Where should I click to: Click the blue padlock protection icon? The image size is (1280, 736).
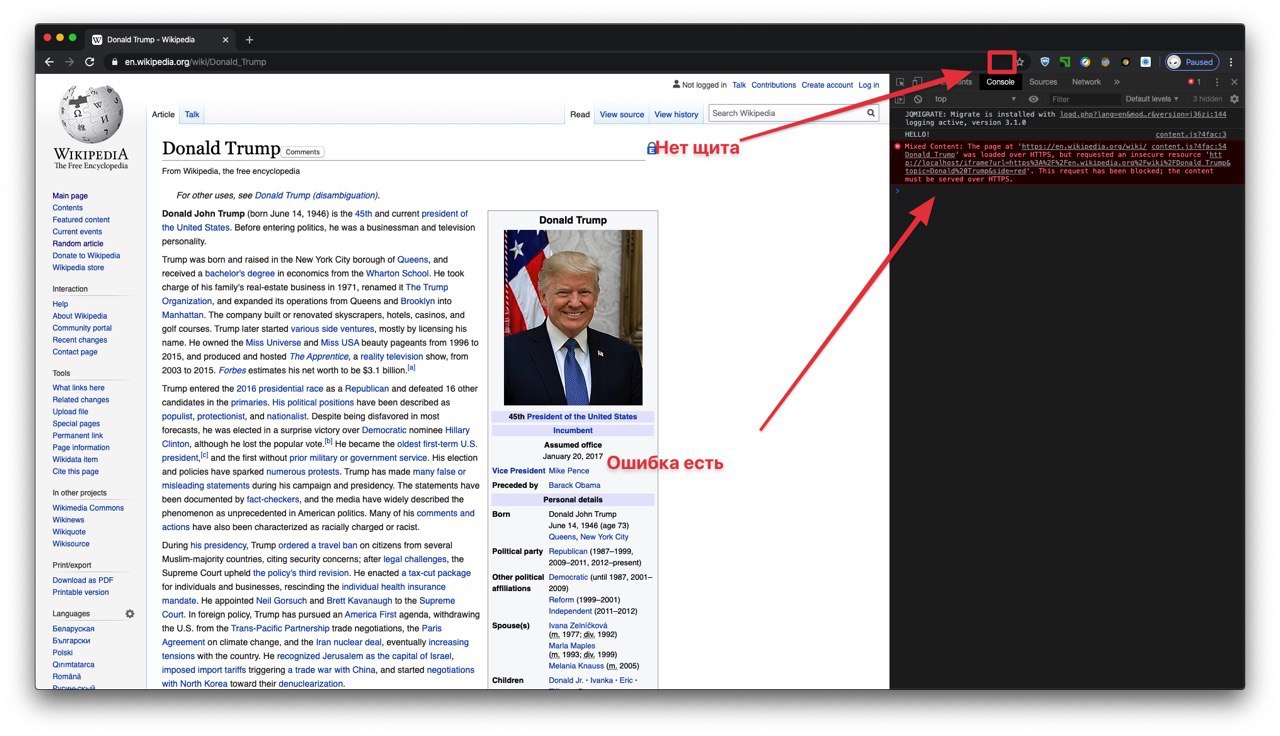click(x=652, y=148)
